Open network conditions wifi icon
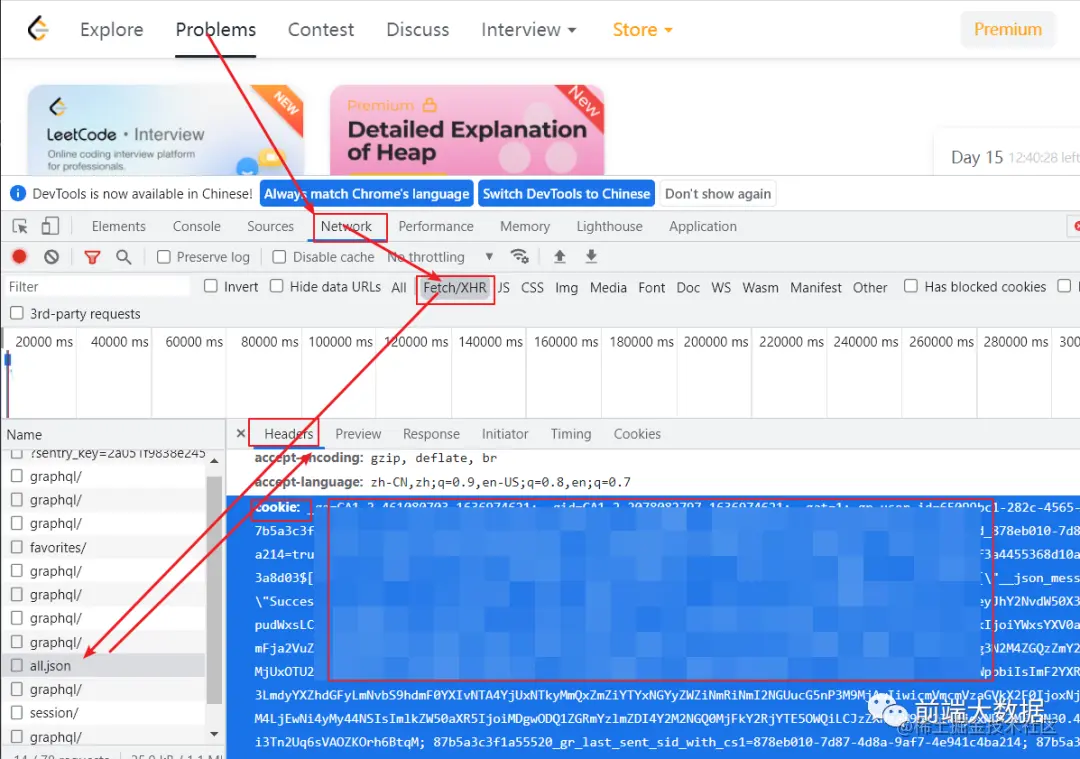This screenshot has width=1080, height=759. tap(519, 256)
